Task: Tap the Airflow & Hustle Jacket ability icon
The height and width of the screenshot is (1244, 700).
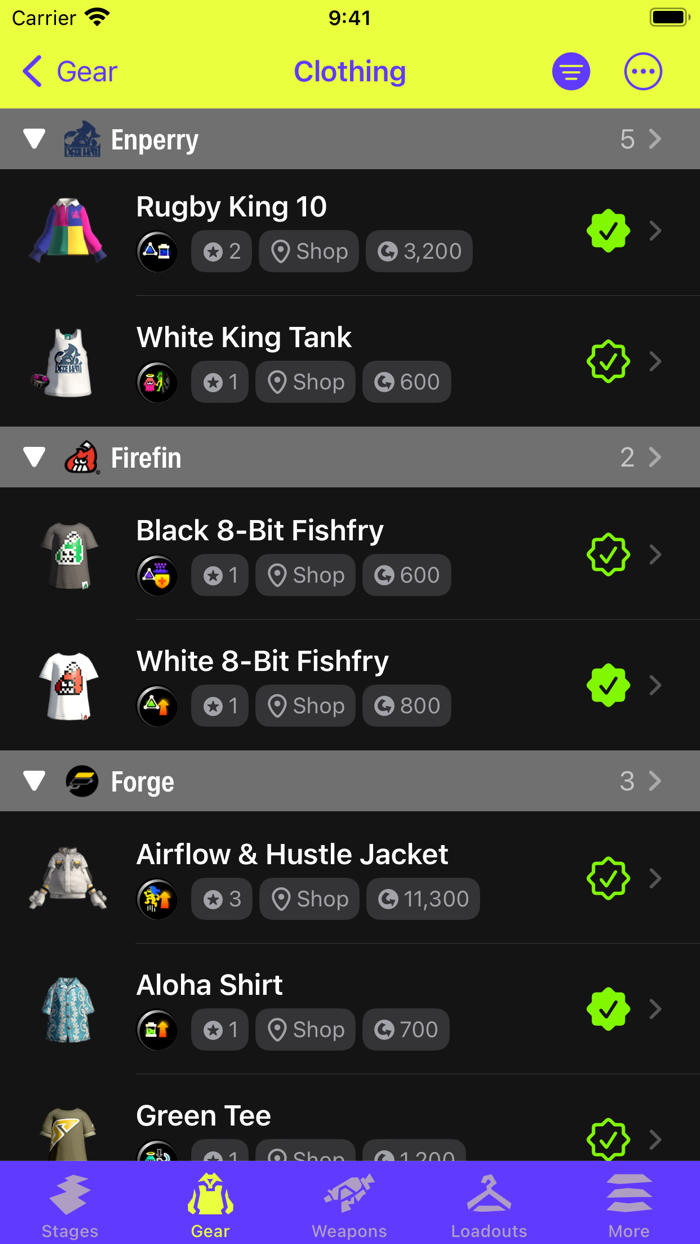Action: [x=157, y=899]
